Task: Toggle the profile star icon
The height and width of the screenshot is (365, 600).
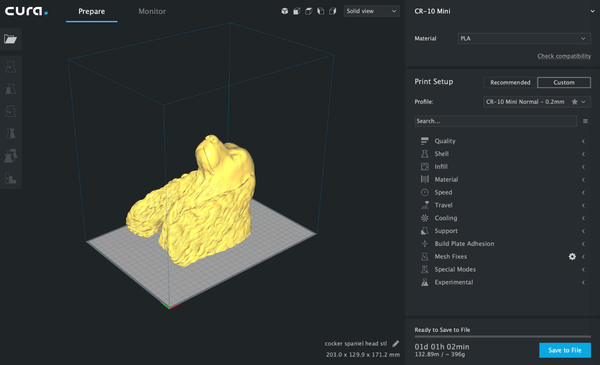Action: coord(574,102)
